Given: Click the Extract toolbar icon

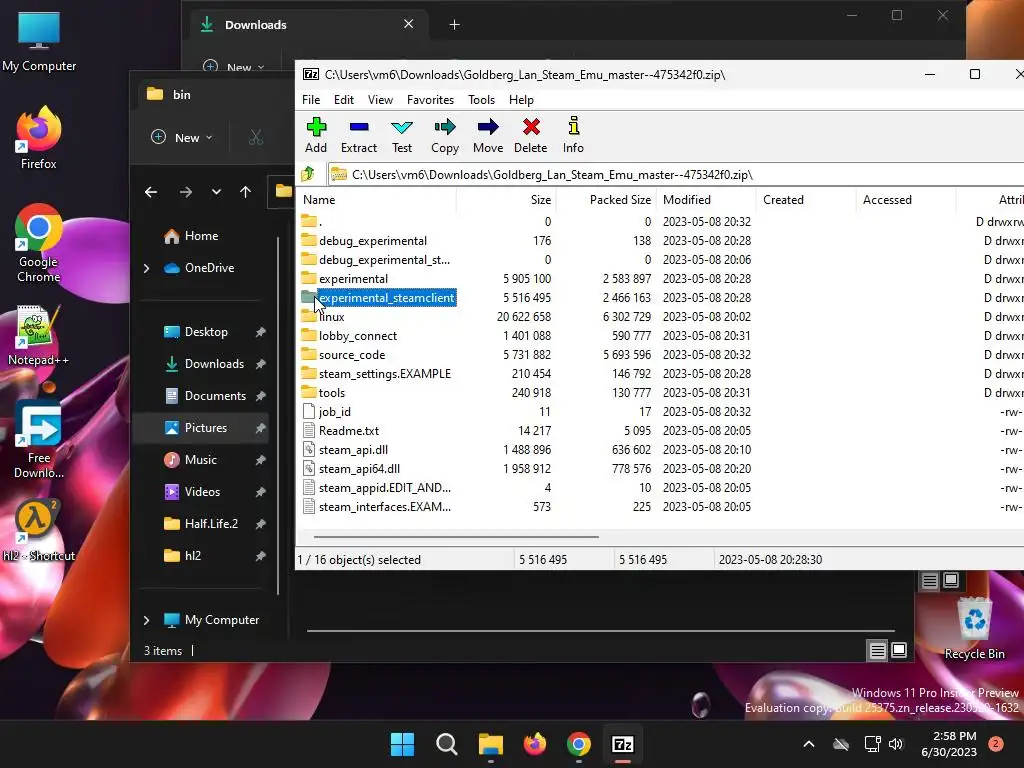Looking at the screenshot, I should click(x=359, y=135).
